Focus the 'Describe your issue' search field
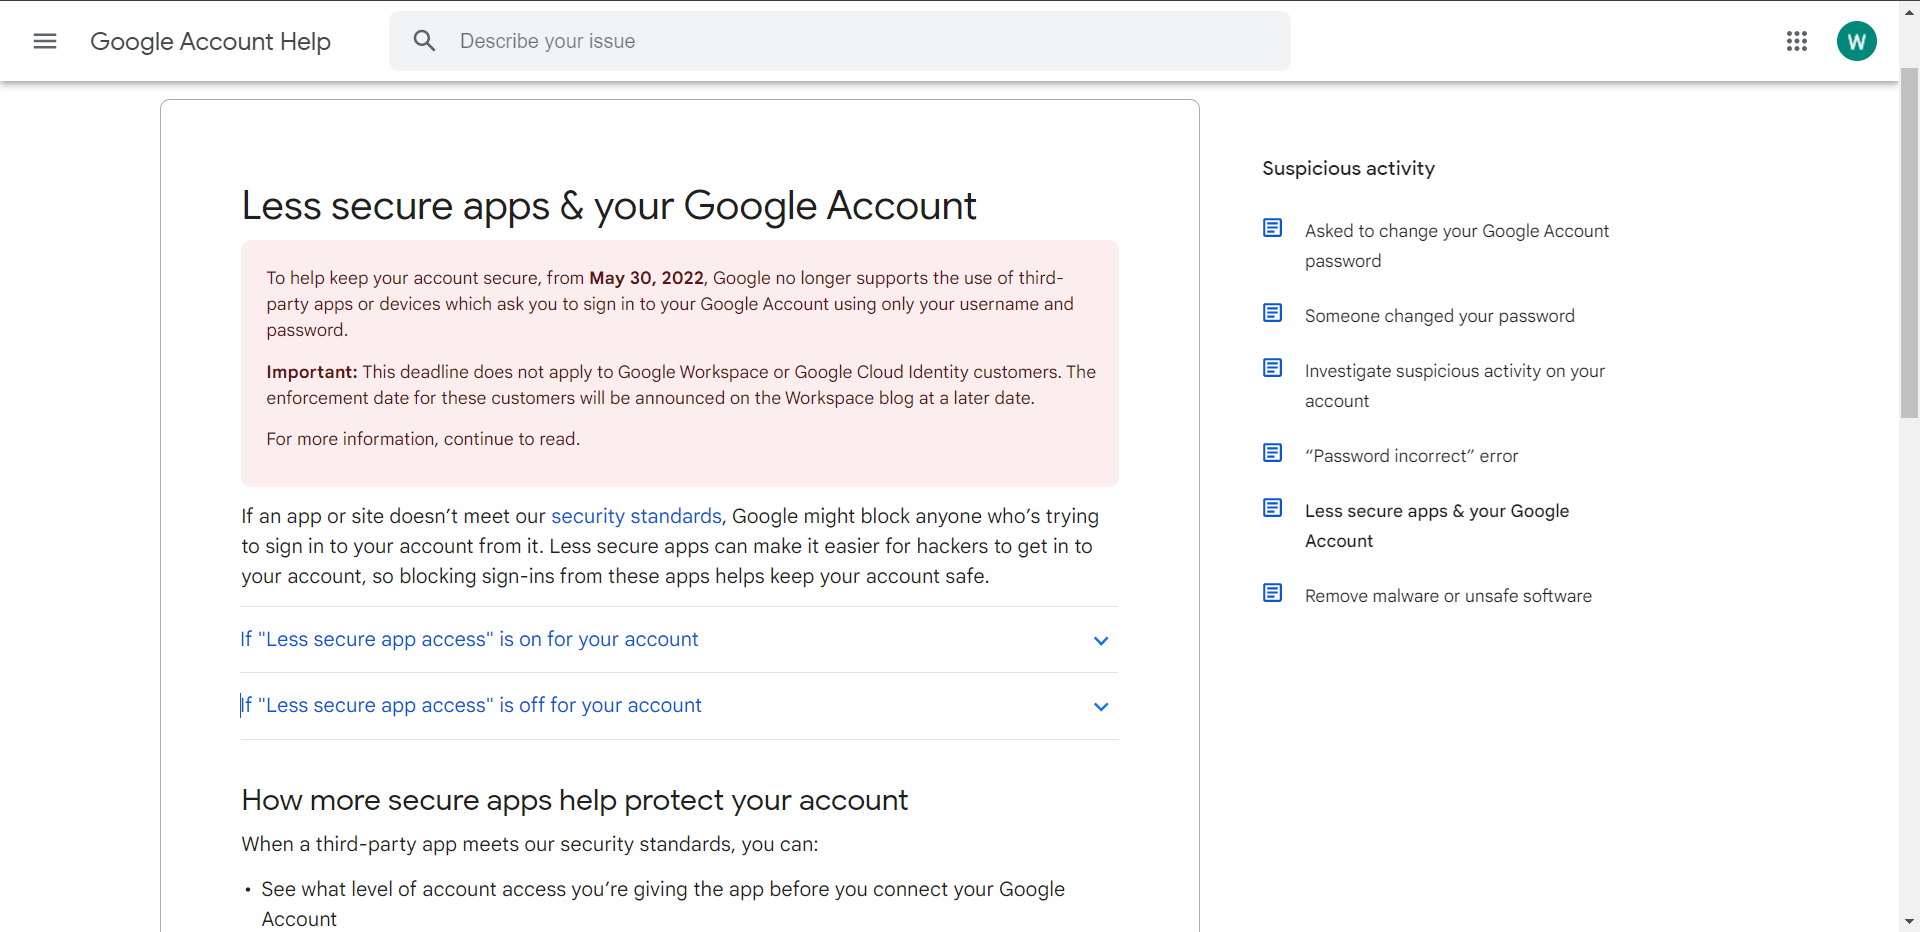The width and height of the screenshot is (1920, 932). [x=840, y=41]
